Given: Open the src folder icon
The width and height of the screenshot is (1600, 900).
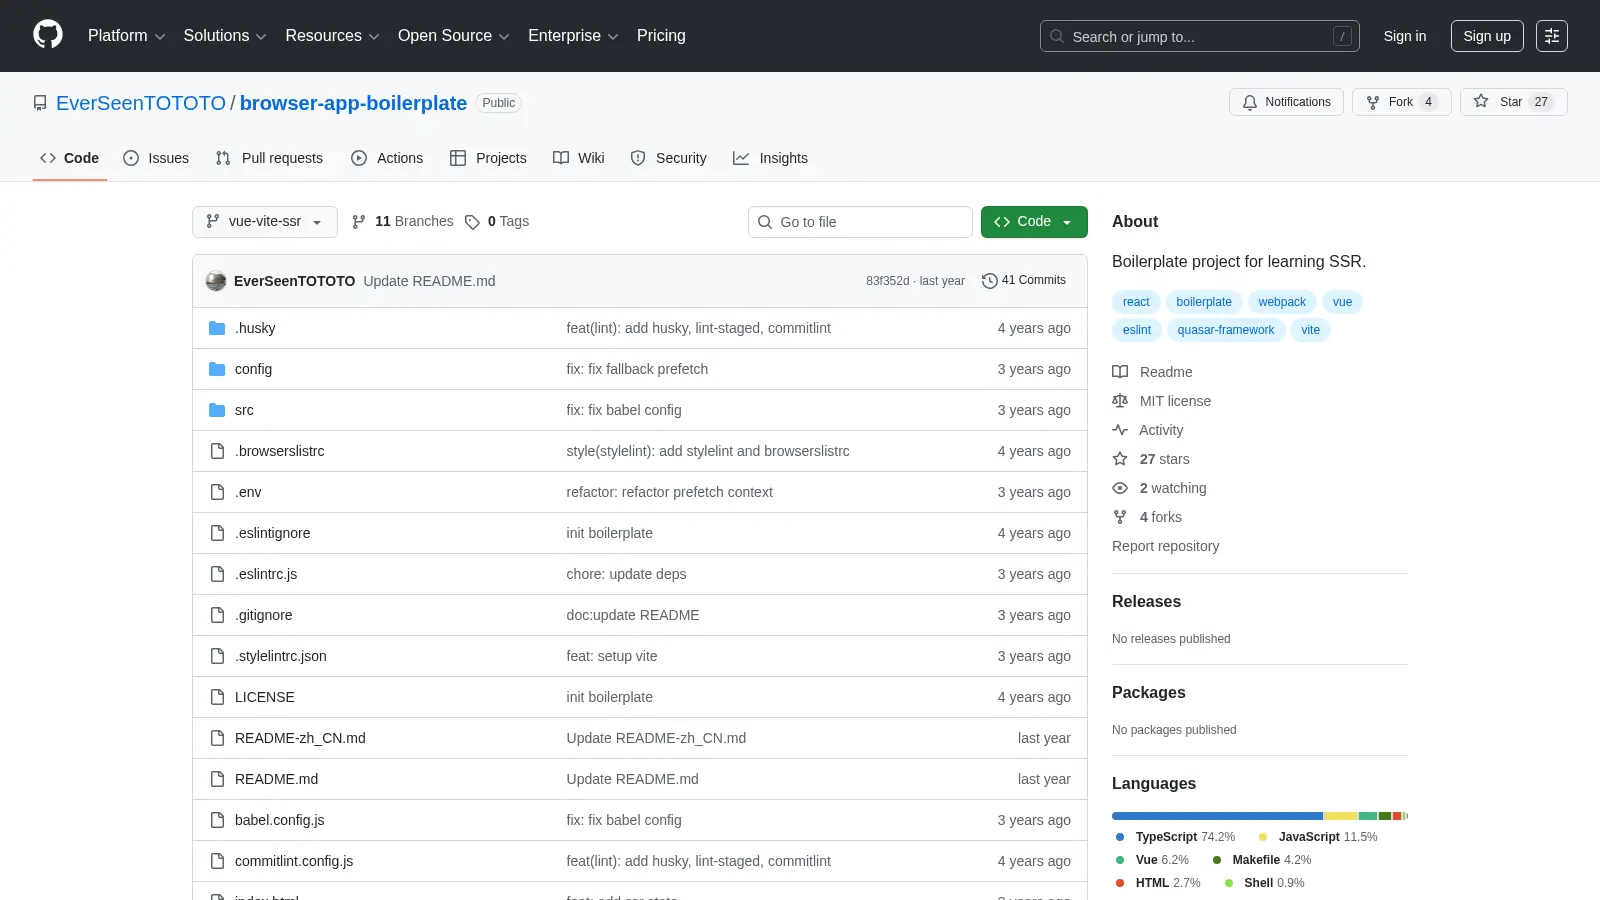Looking at the screenshot, I should [217, 410].
